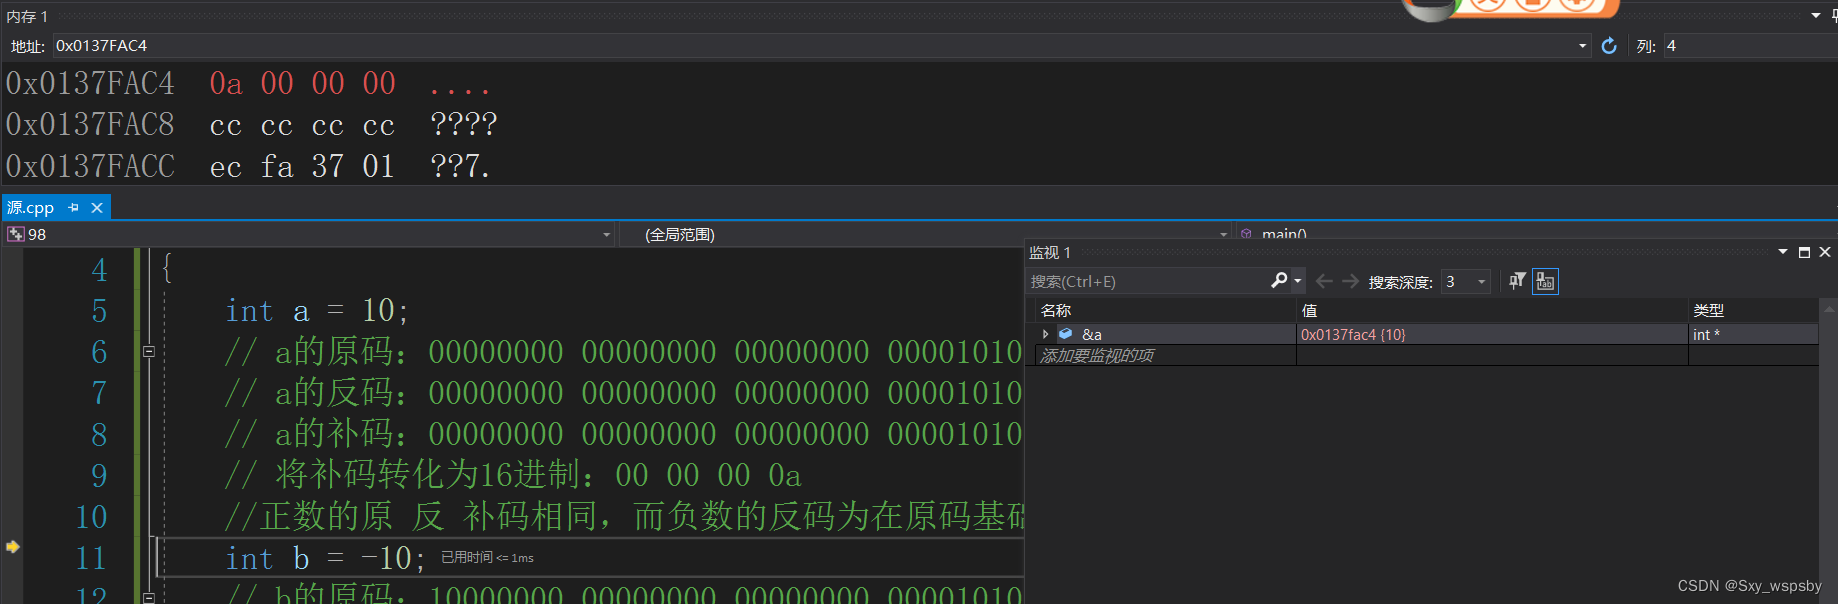Image resolution: width=1838 pixels, height=604 pixels.
Task: Click the current statement yellow arrow in margin
Action: pyautogui.click(x=12, y=547)
